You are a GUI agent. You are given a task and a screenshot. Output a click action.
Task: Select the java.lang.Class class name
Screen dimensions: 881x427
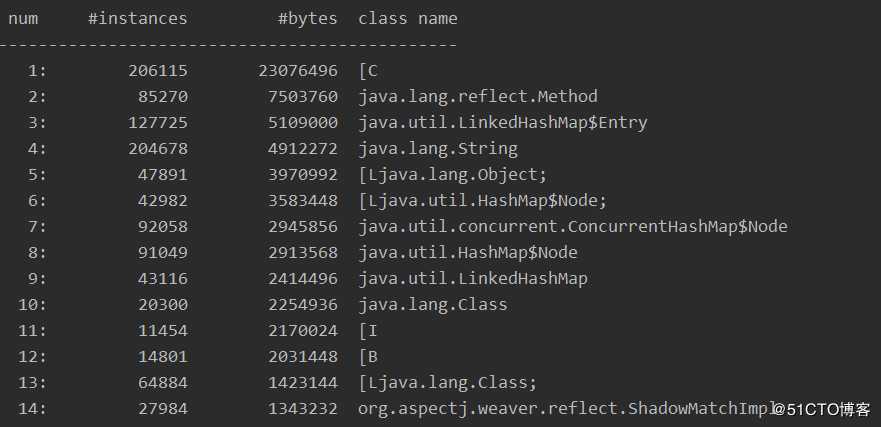click(x=432, y=304)
